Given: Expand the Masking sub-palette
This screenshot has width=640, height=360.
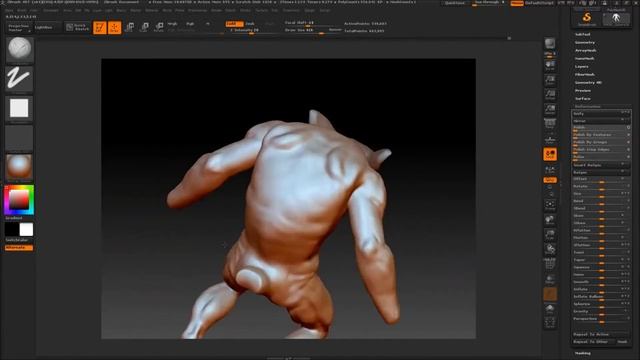Looking at the screenshot, I should pos(583,353).
